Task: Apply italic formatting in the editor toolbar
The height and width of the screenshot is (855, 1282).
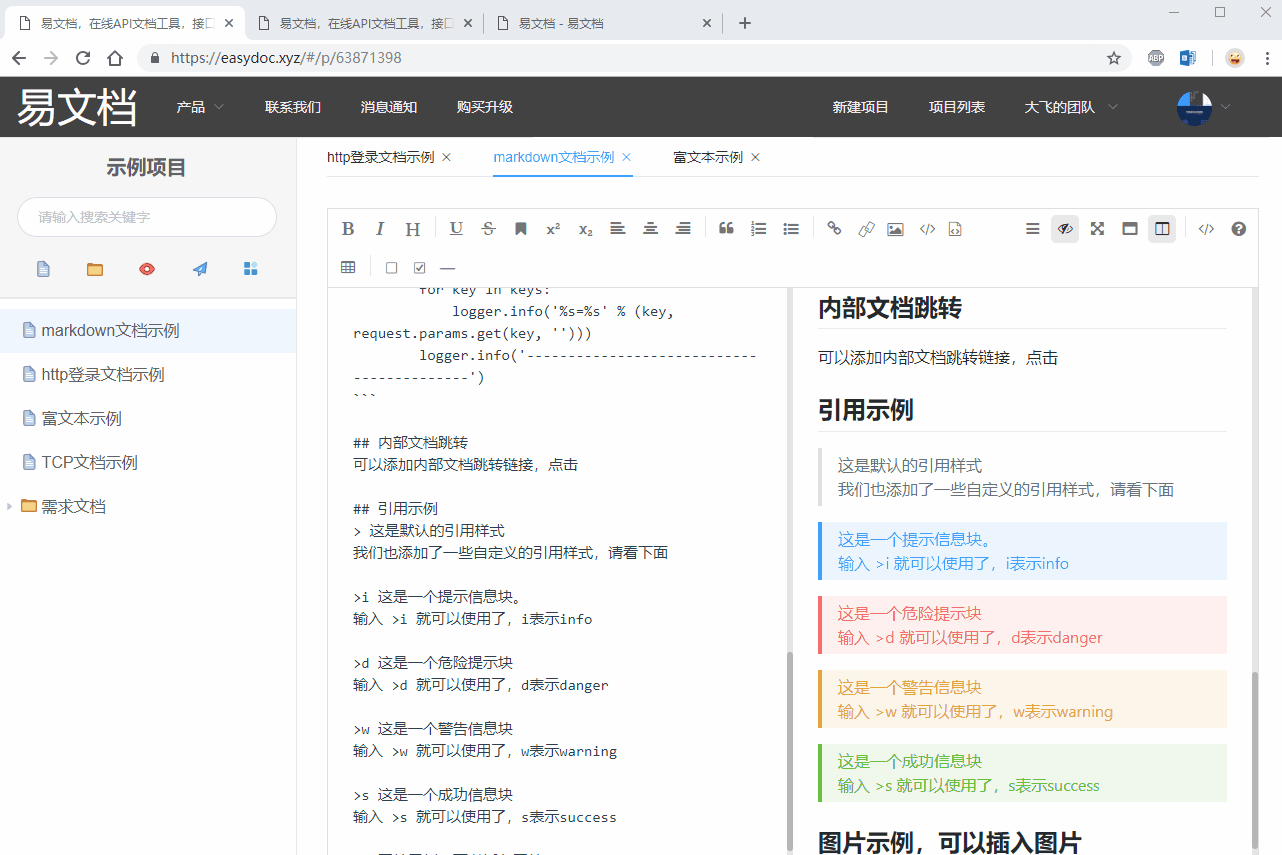Action: (x=380, y=229)
